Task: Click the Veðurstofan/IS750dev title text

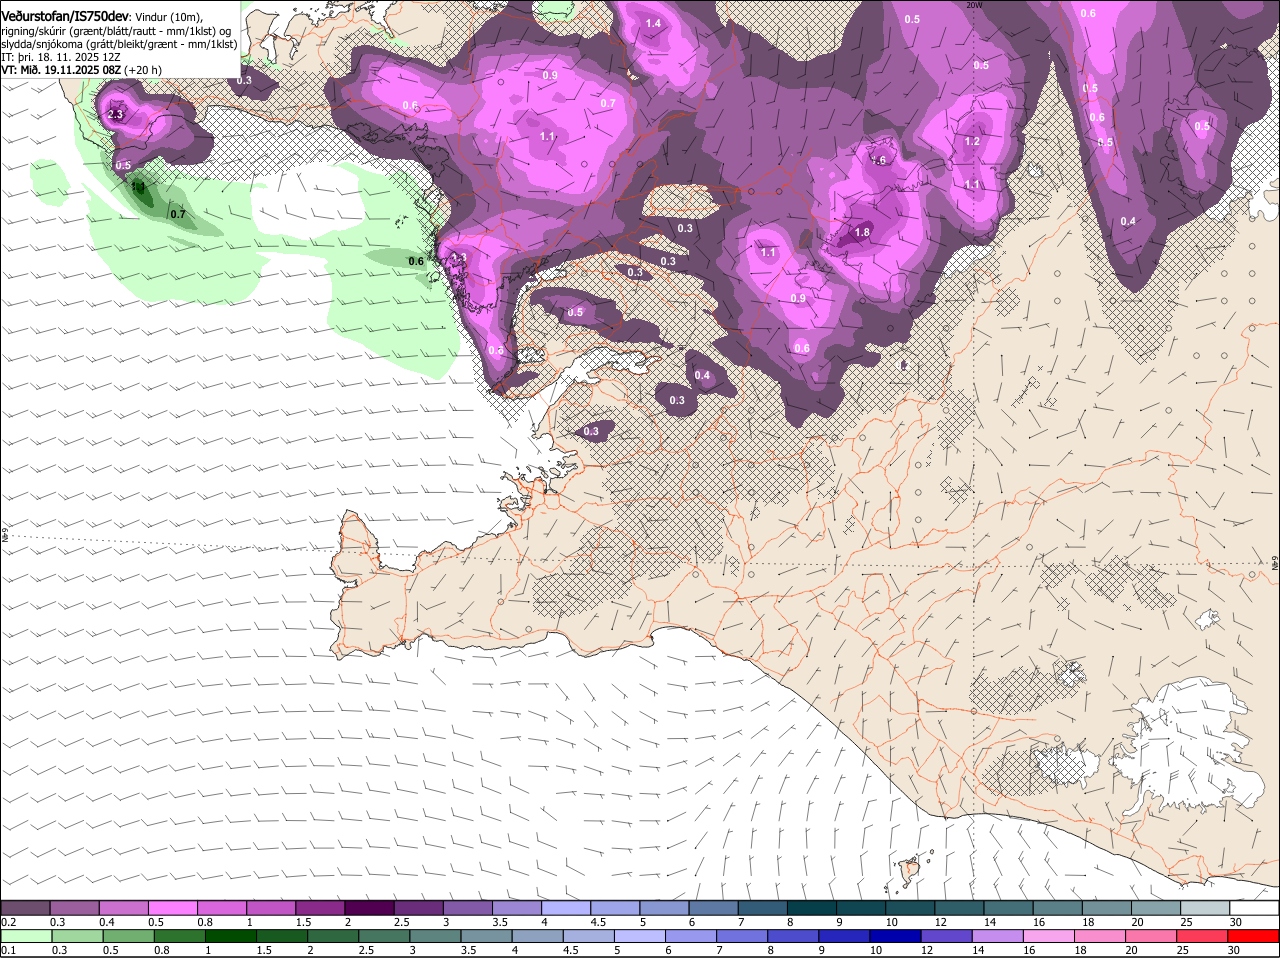Action: coord(65,17)
